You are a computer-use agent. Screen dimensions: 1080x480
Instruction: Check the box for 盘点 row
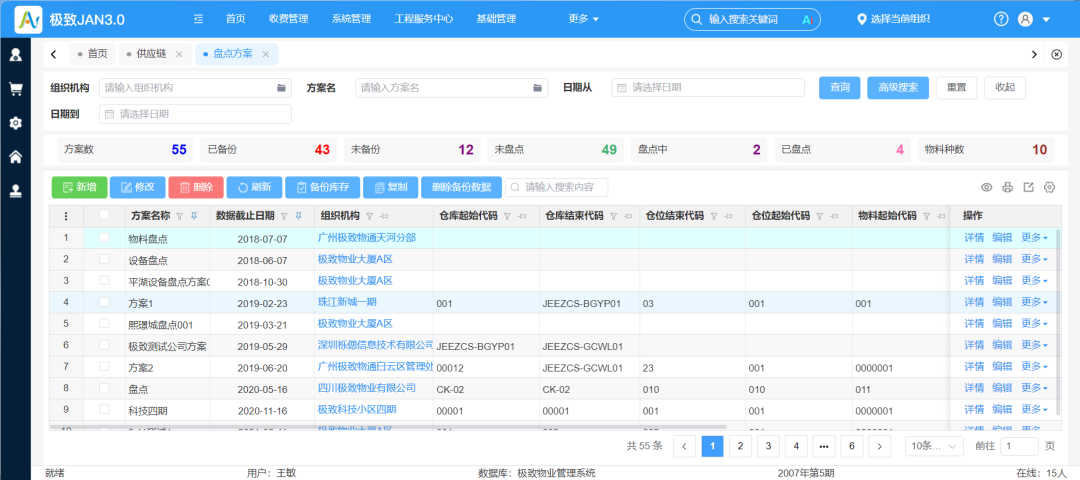pos(104,388)
